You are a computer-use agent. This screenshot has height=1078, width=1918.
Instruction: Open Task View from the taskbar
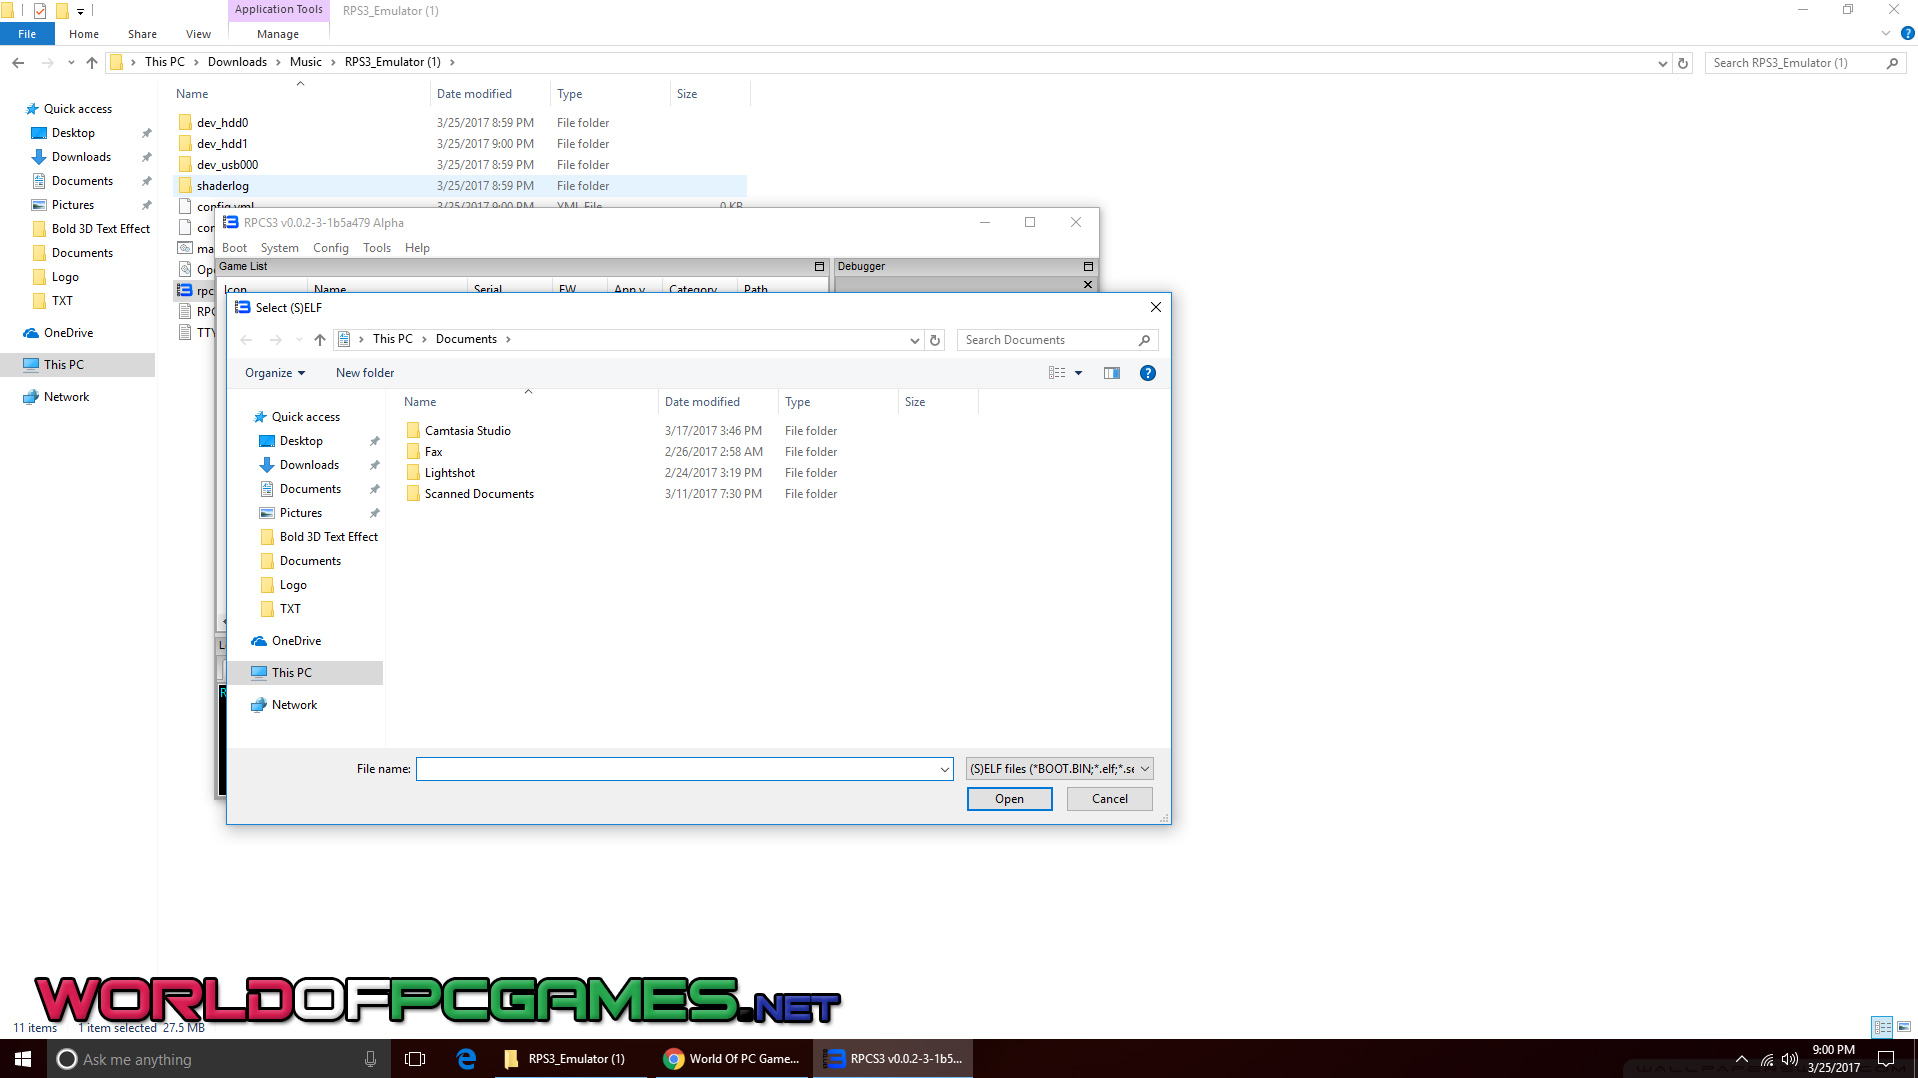[x=415, y=1059]
